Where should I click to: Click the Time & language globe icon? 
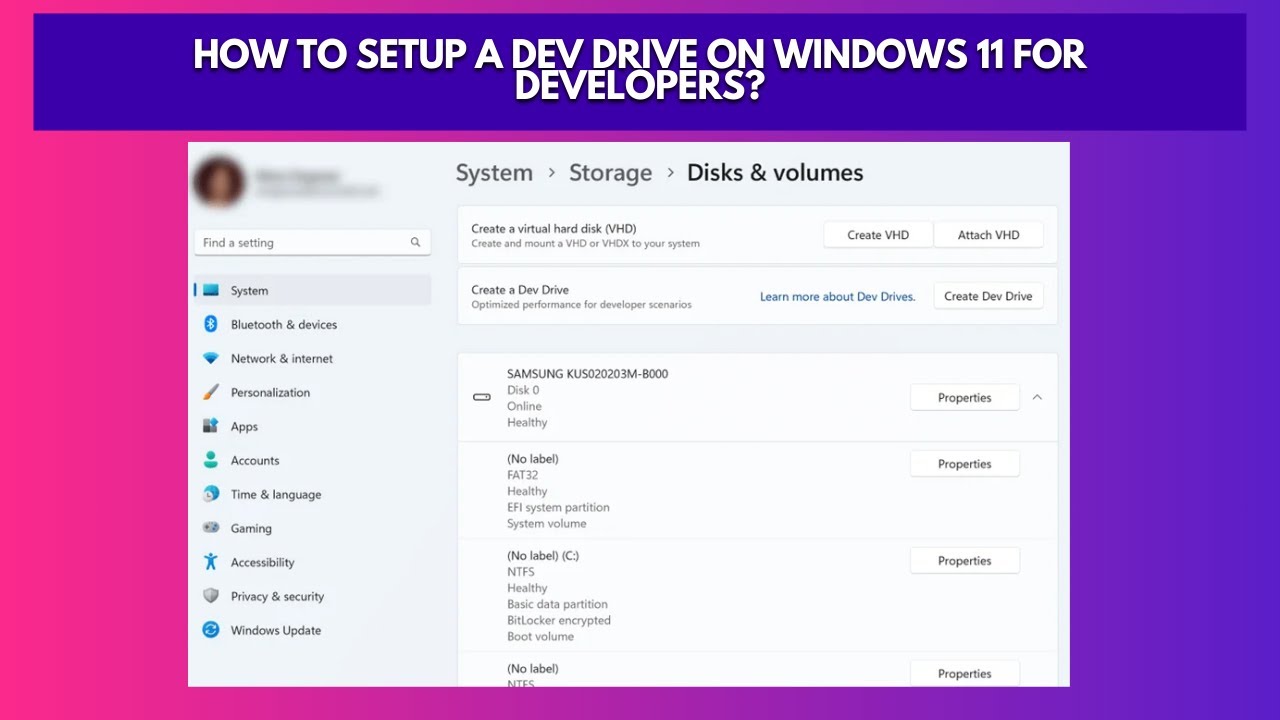(x=211, y=494)
